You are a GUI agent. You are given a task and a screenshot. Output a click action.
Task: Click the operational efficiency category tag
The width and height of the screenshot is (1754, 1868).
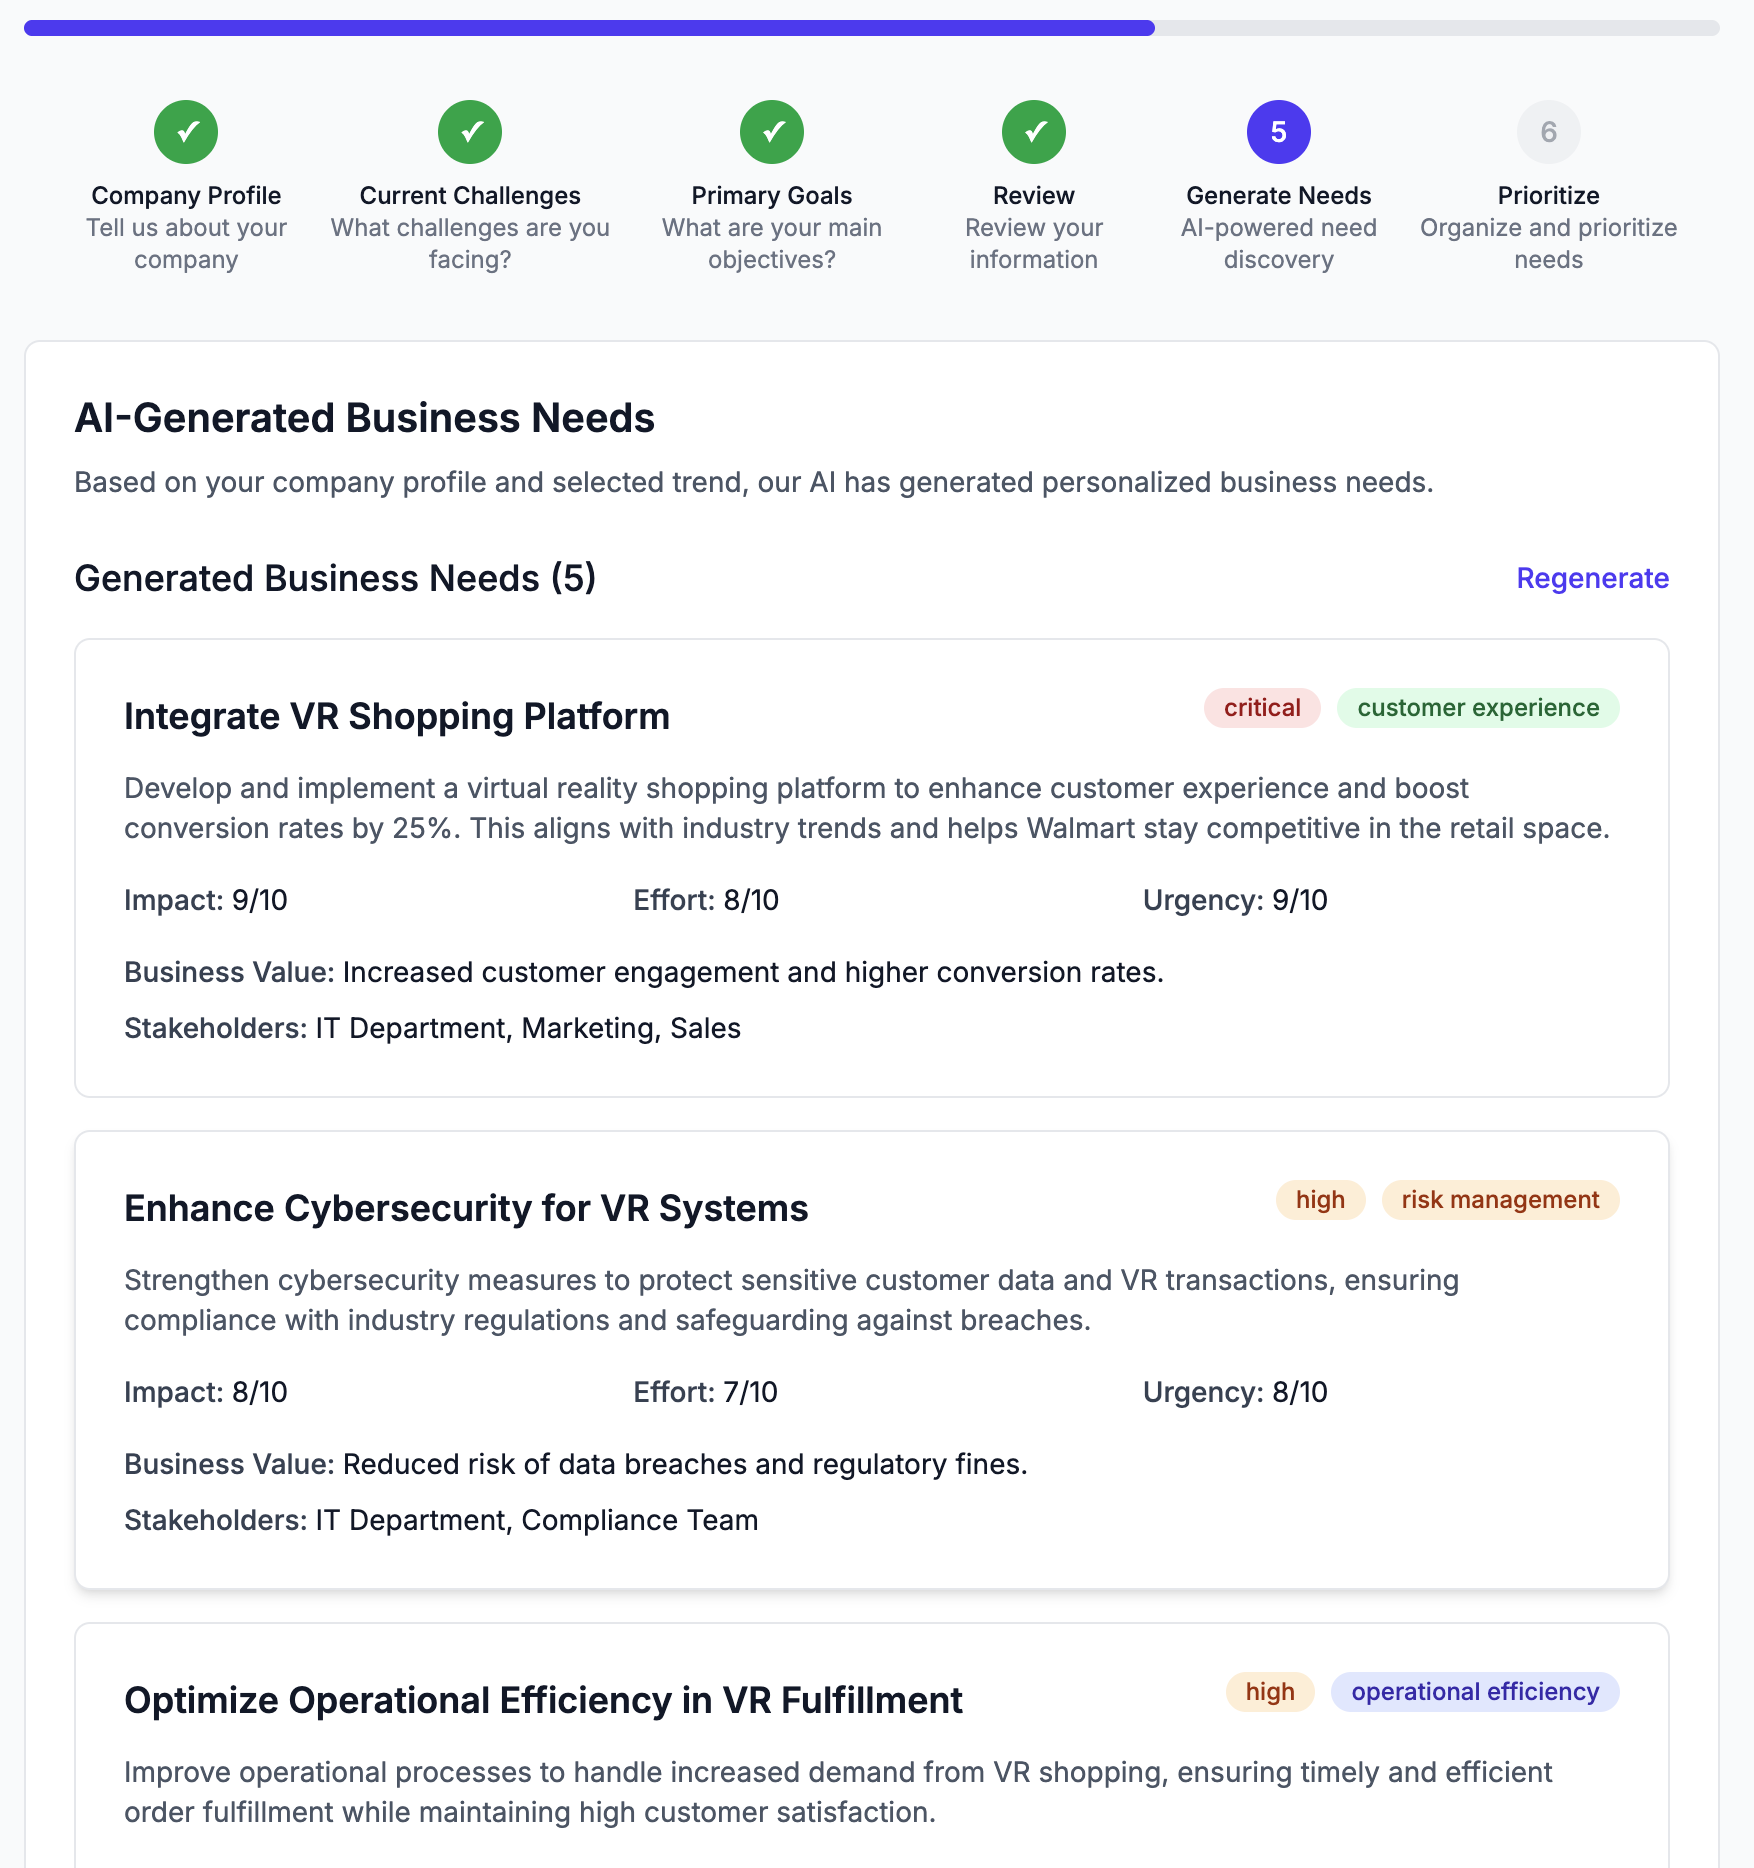(x=1475, y=1692)
